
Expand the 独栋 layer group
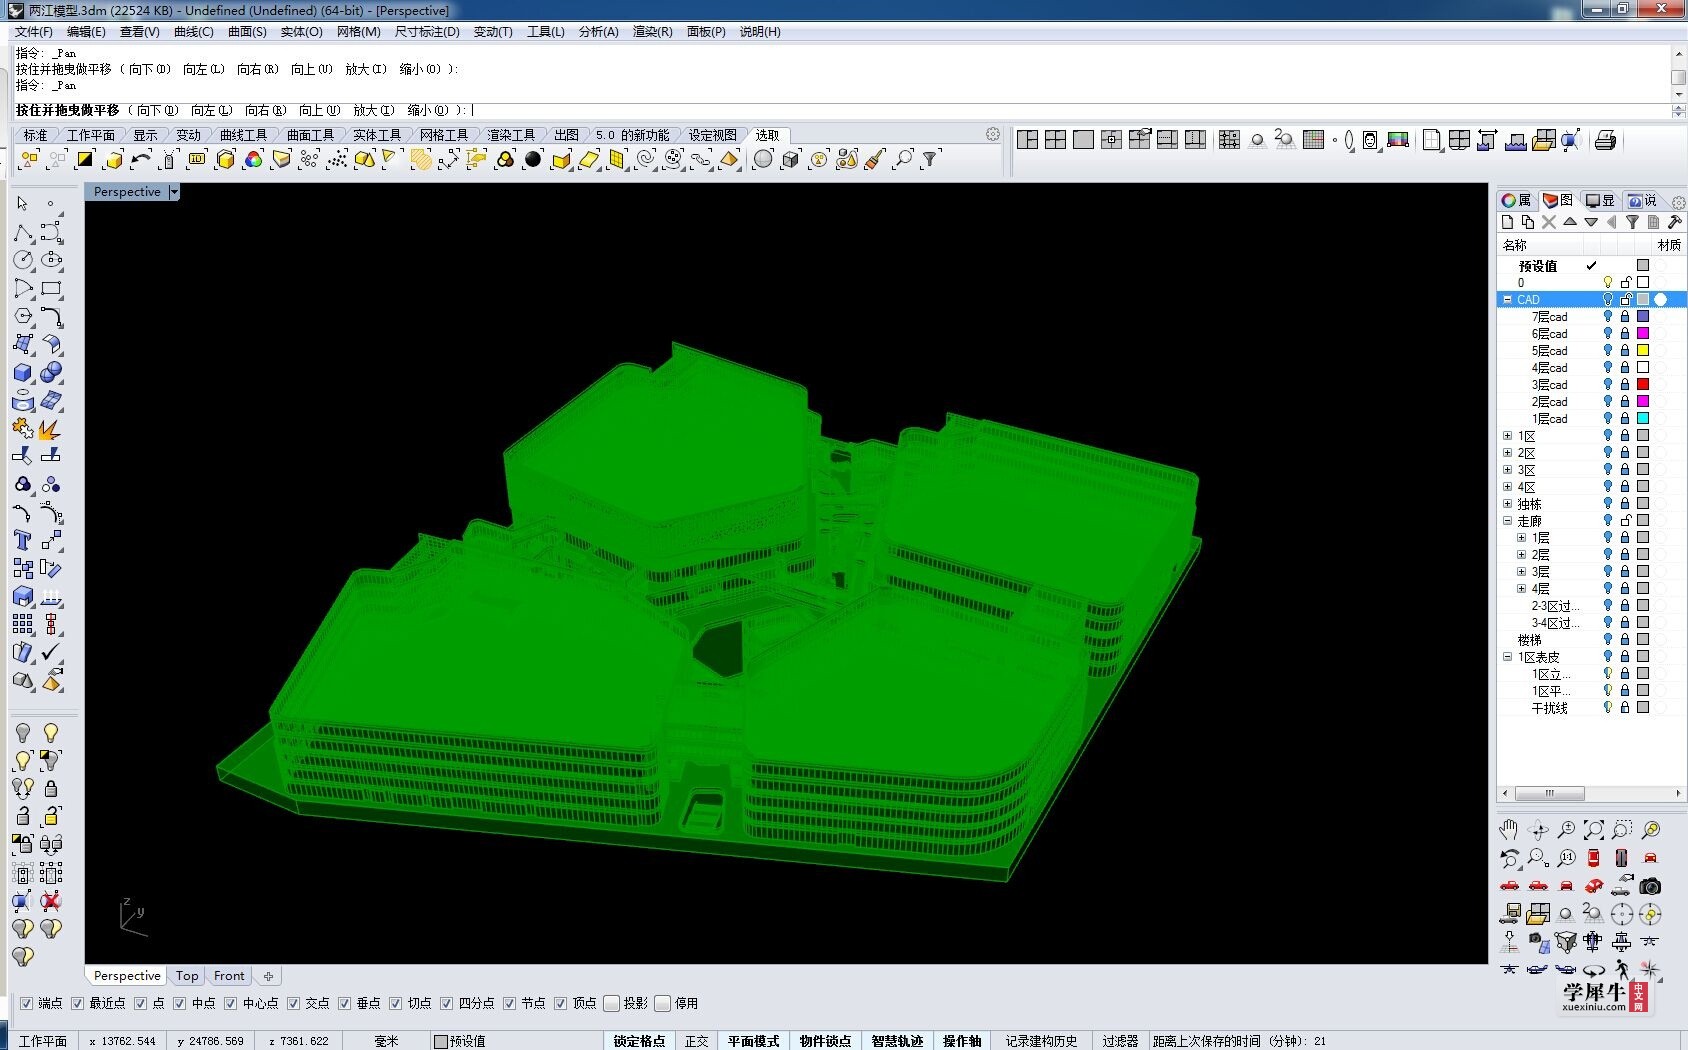pyautogui.click(x=1508, y=504)
